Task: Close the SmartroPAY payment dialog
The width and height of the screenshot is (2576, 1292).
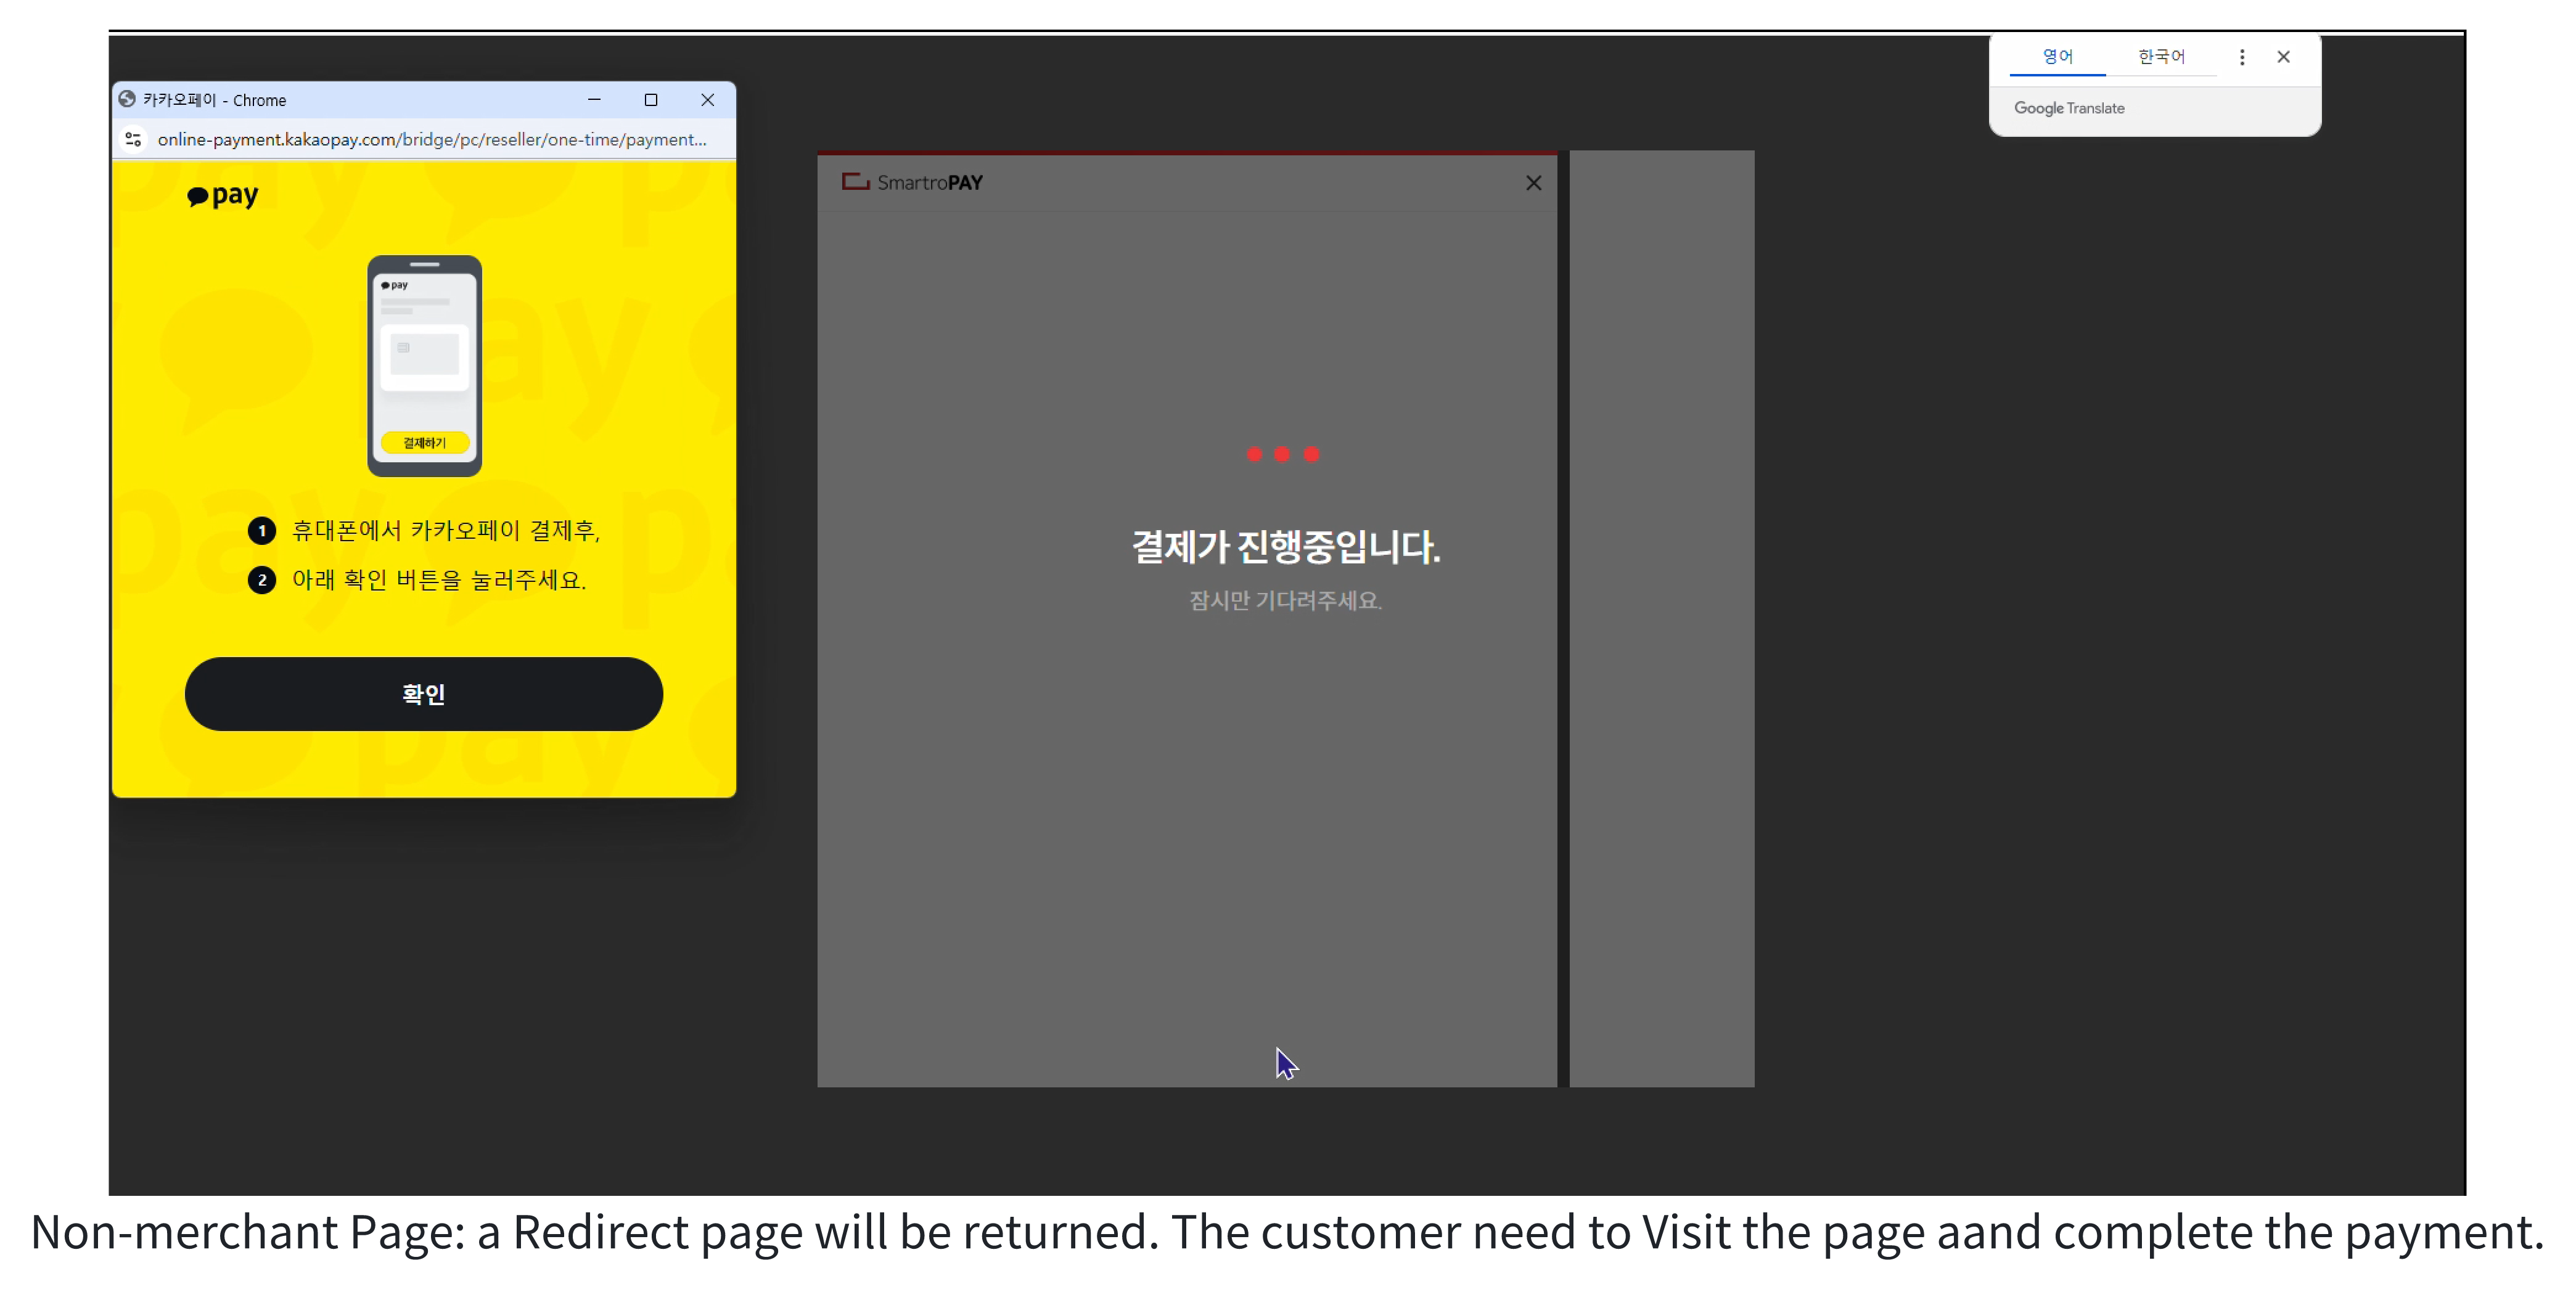Action: tap(1533, 183)
